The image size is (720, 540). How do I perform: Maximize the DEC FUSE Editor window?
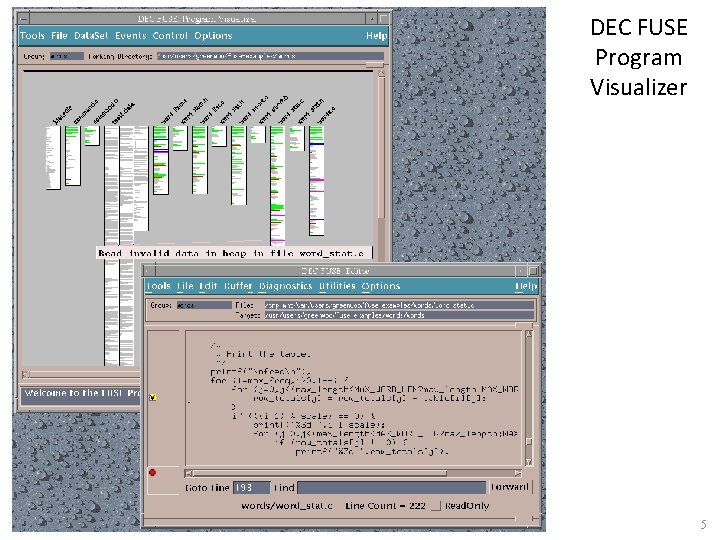[x=533, y=270]
